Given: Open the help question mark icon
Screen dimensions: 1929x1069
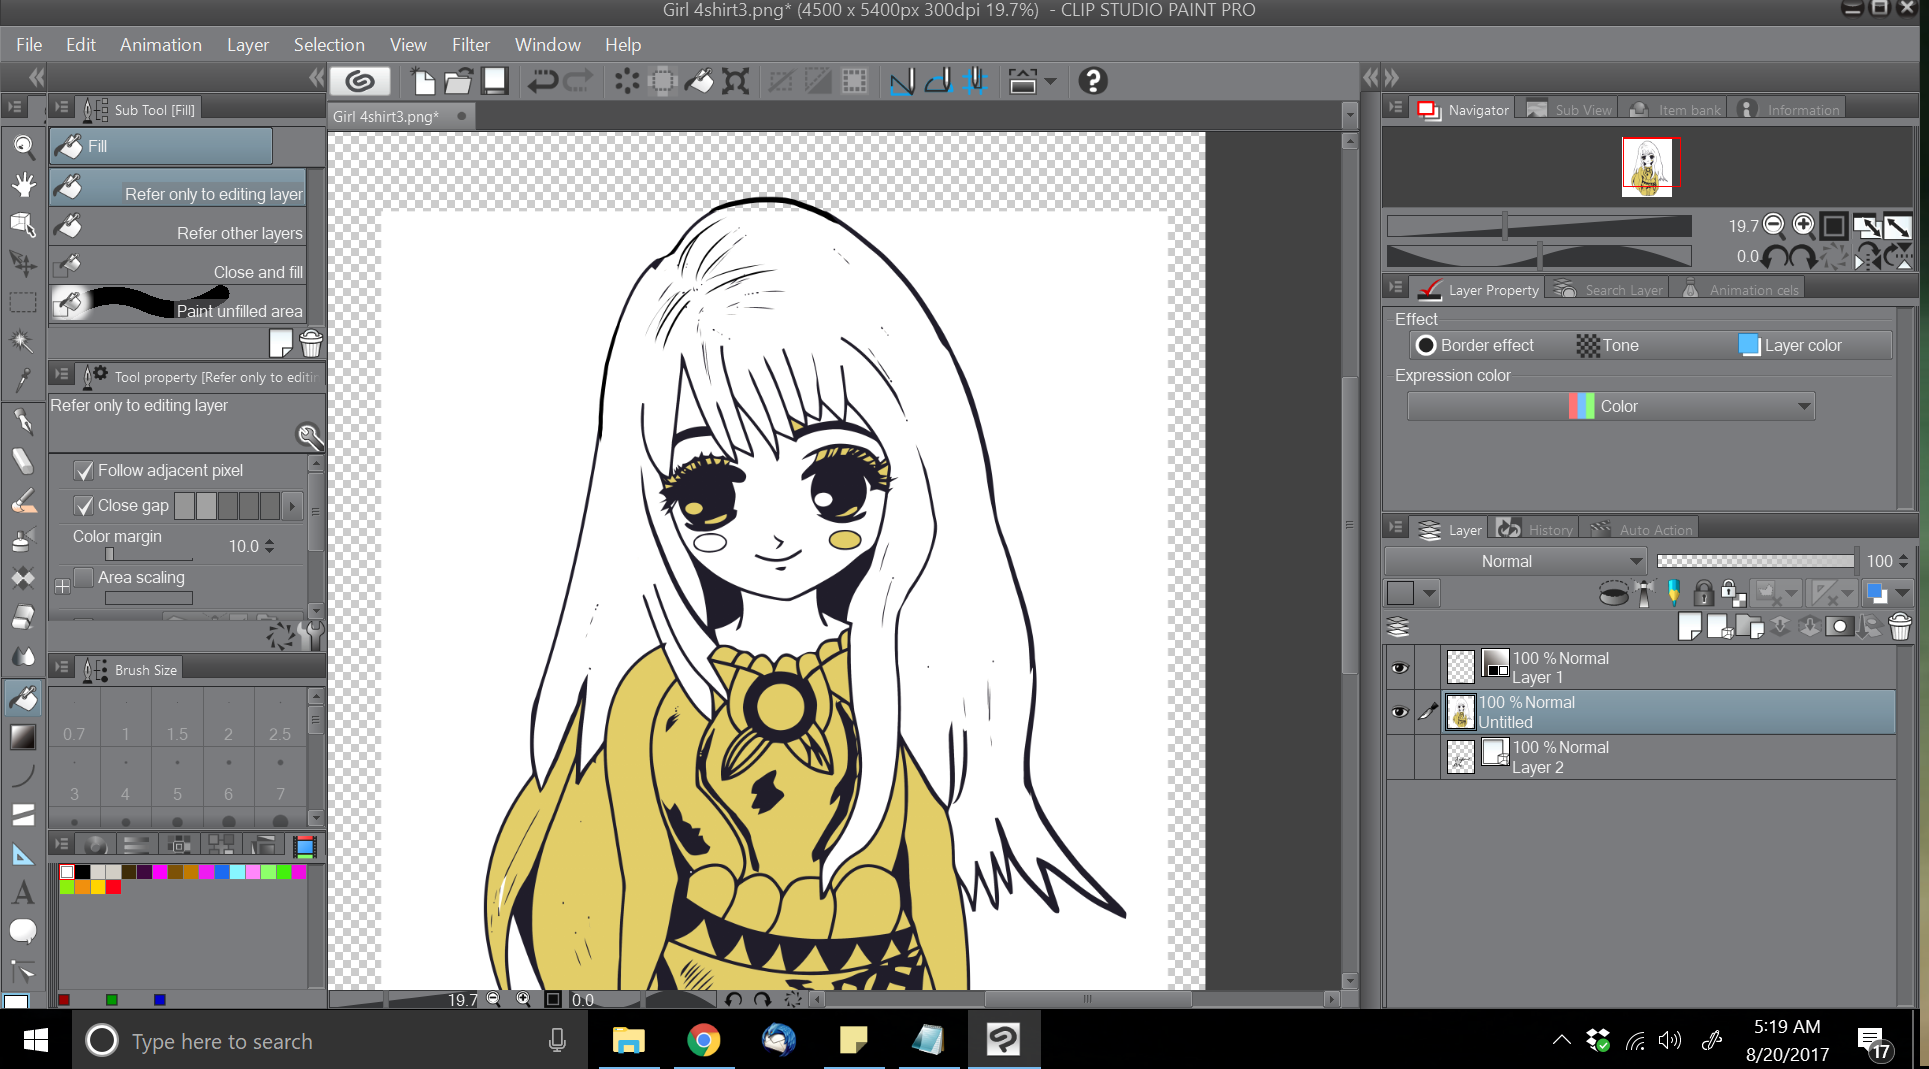Looking at the screenshot, I should pyautogui.click(x=1093, y=81).
